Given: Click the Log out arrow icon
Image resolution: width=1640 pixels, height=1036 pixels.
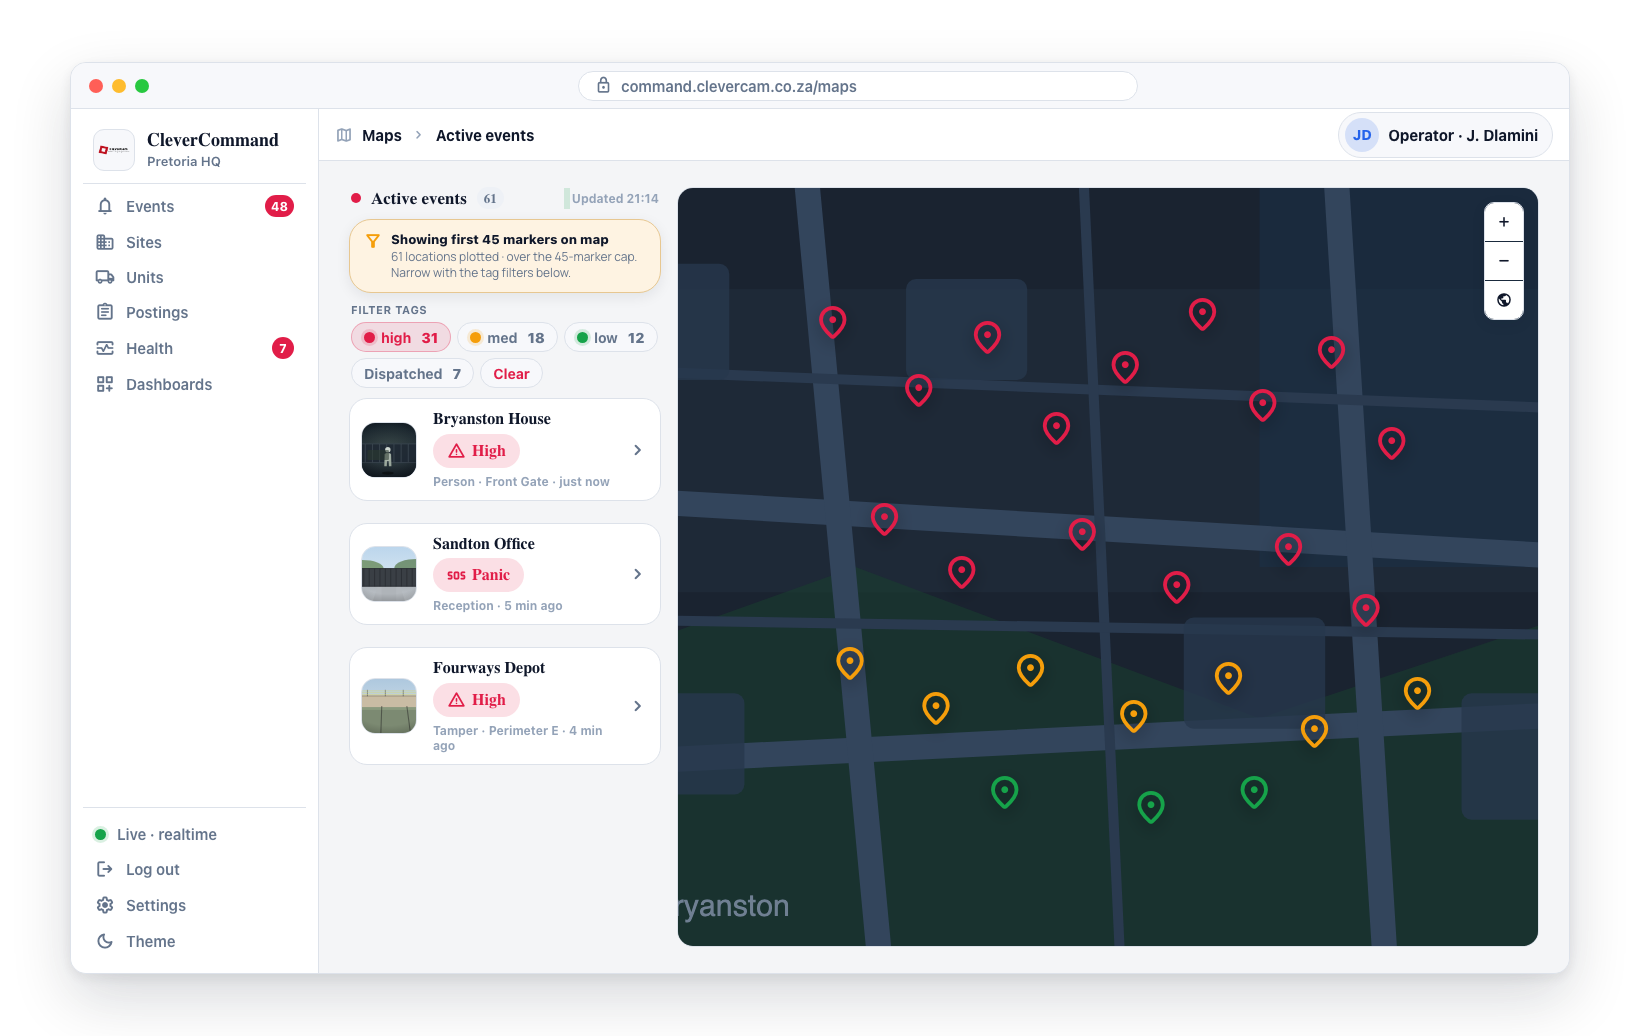Looking at the screenshot, I should [105, 869].
